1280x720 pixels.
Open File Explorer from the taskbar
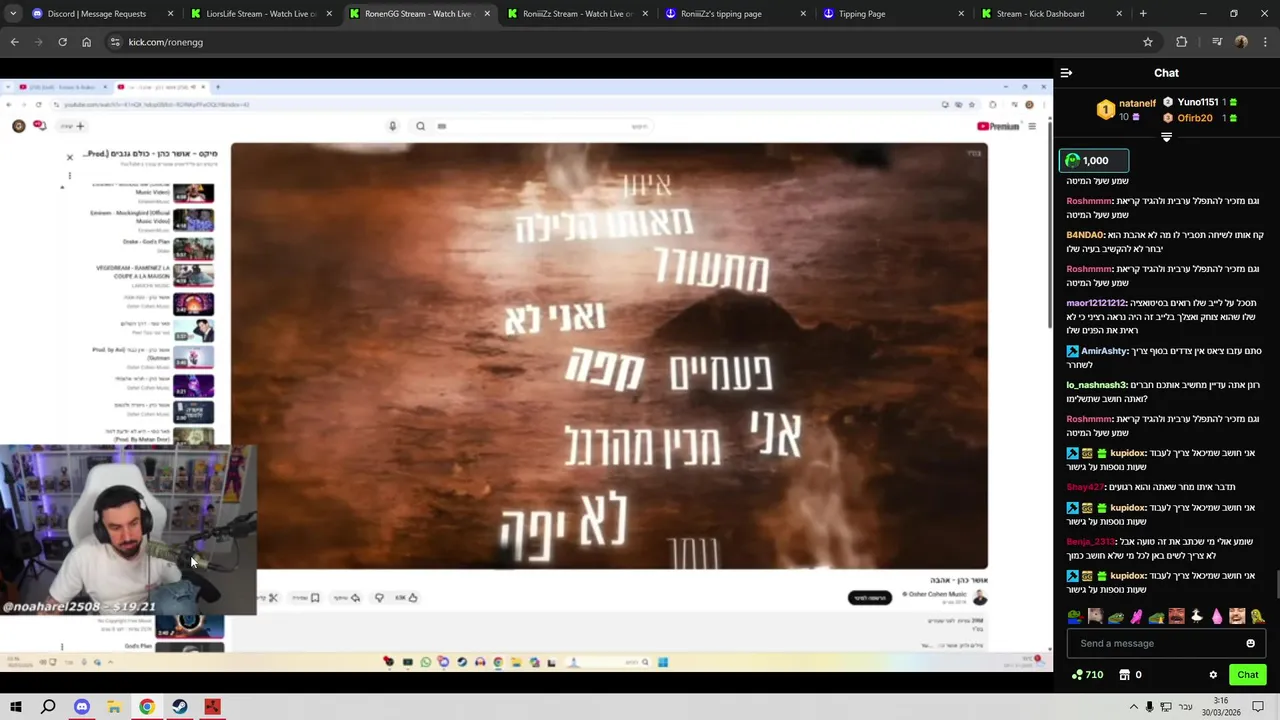coord(114,707)
